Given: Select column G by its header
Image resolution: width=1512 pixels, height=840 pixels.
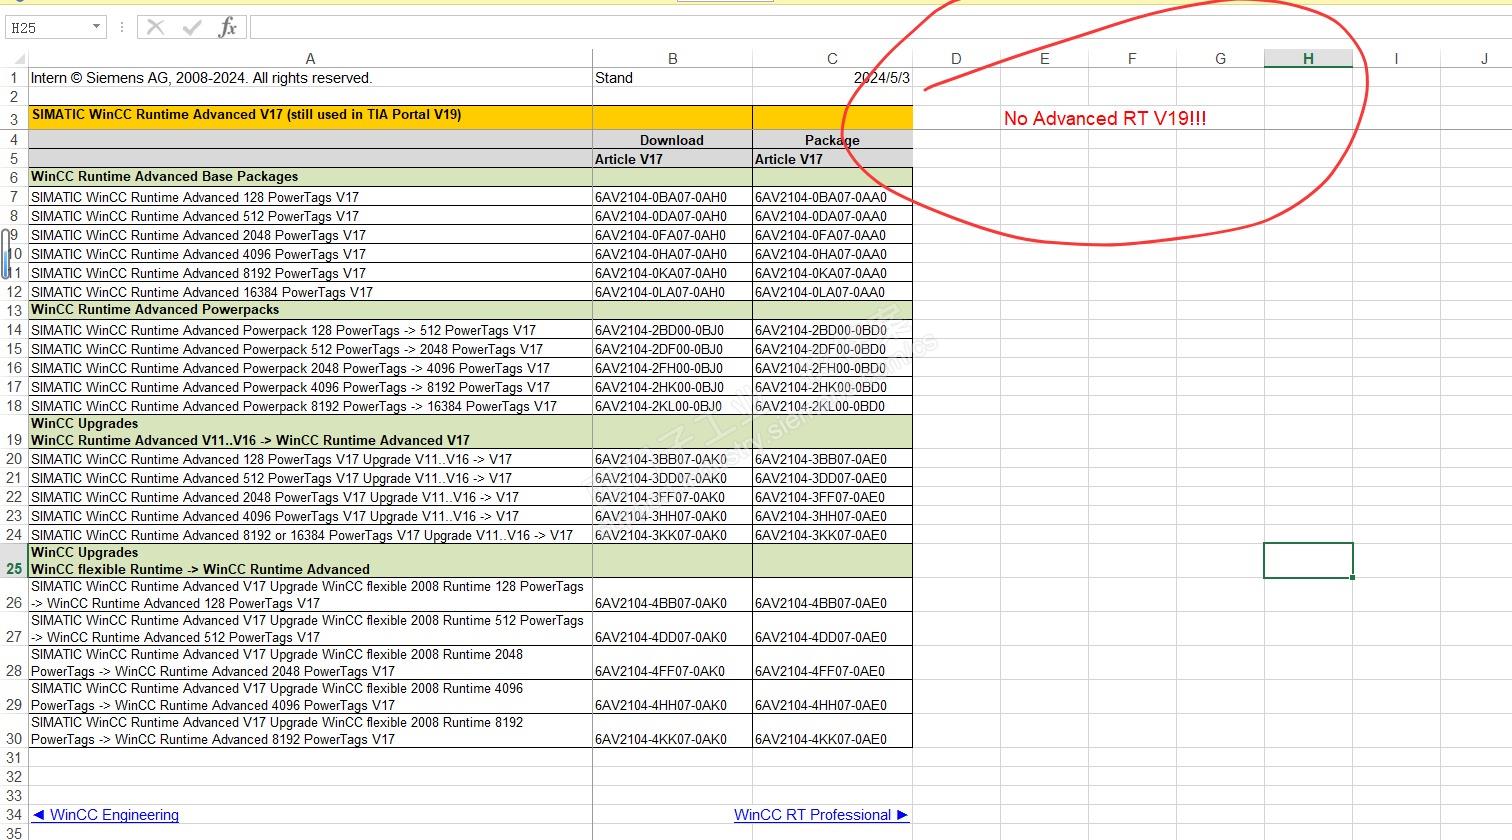Looking at the screenshot, I should click(1220, 59).
